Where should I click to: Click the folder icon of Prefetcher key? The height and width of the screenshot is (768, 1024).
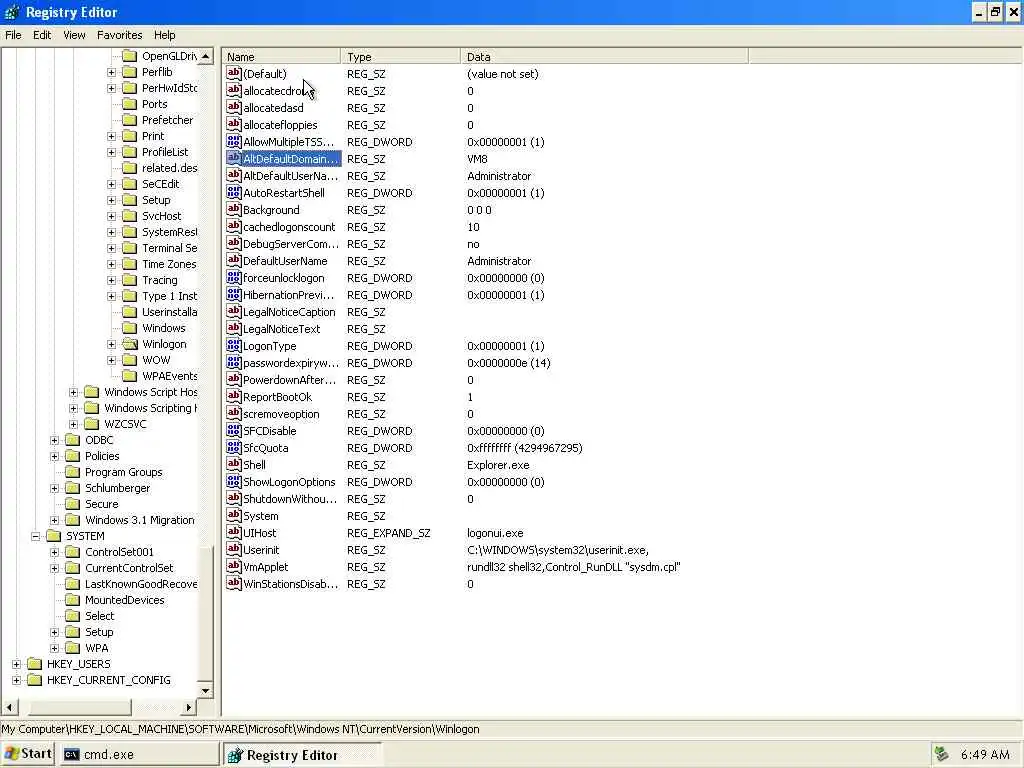coord(130,120)
